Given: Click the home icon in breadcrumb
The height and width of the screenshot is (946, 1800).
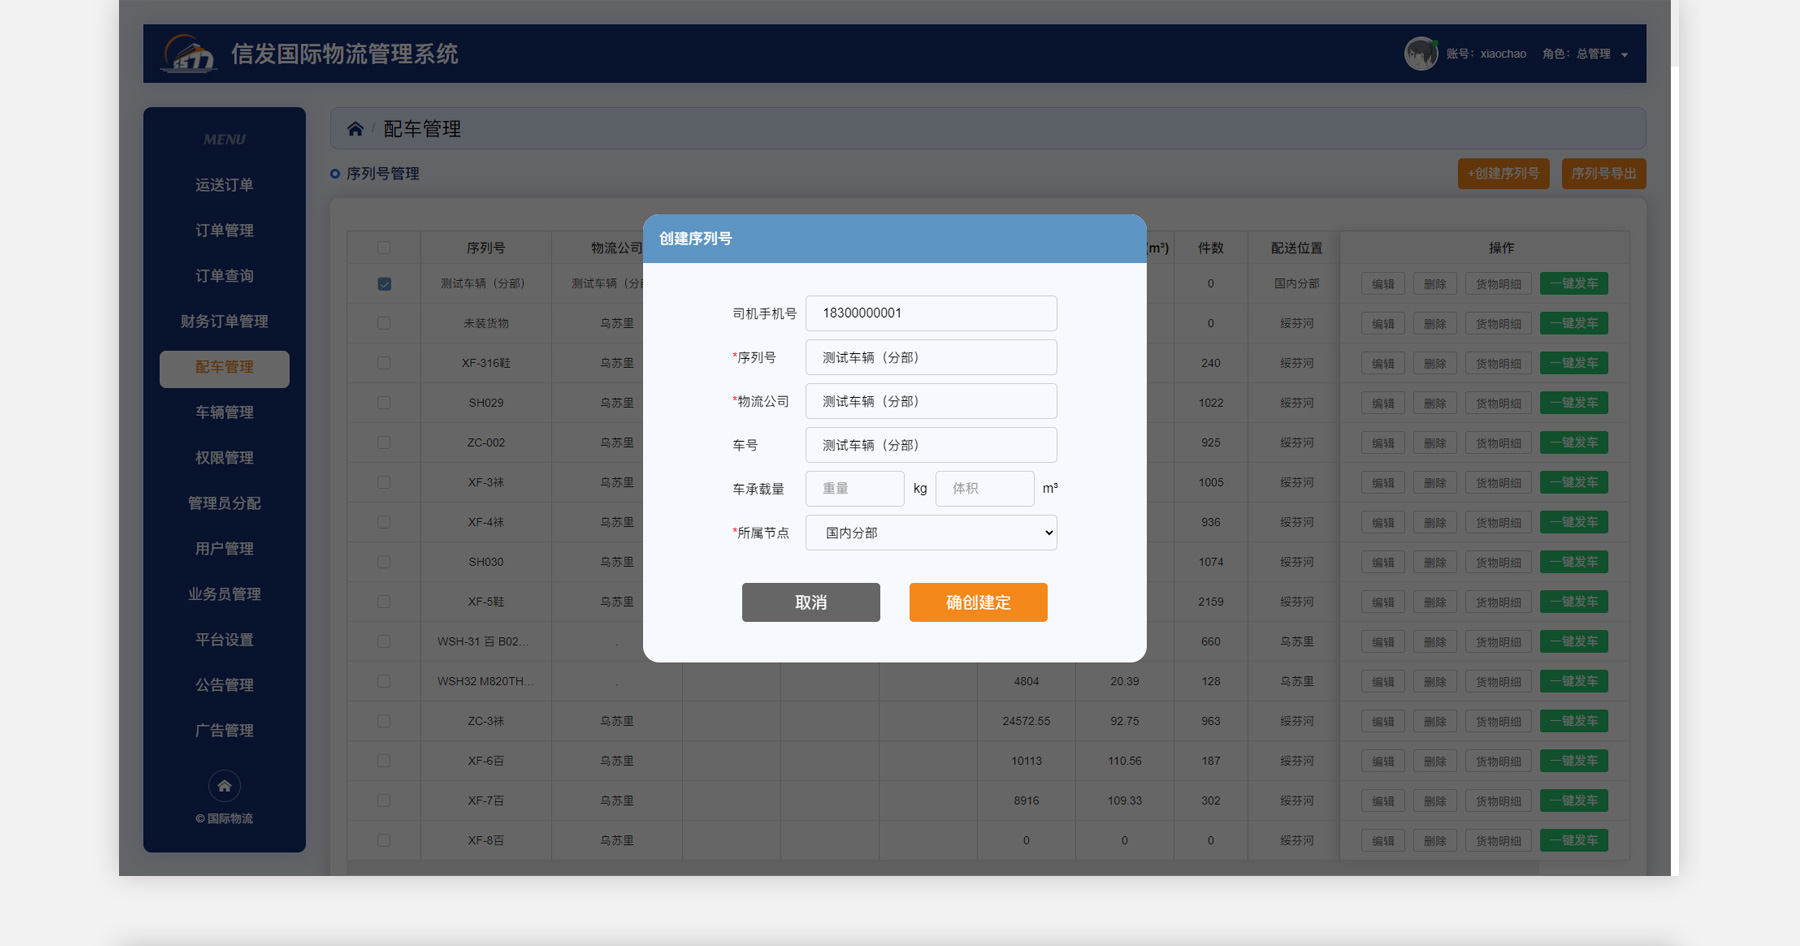Looking at the screenshot, I should (x=355, y=129).
